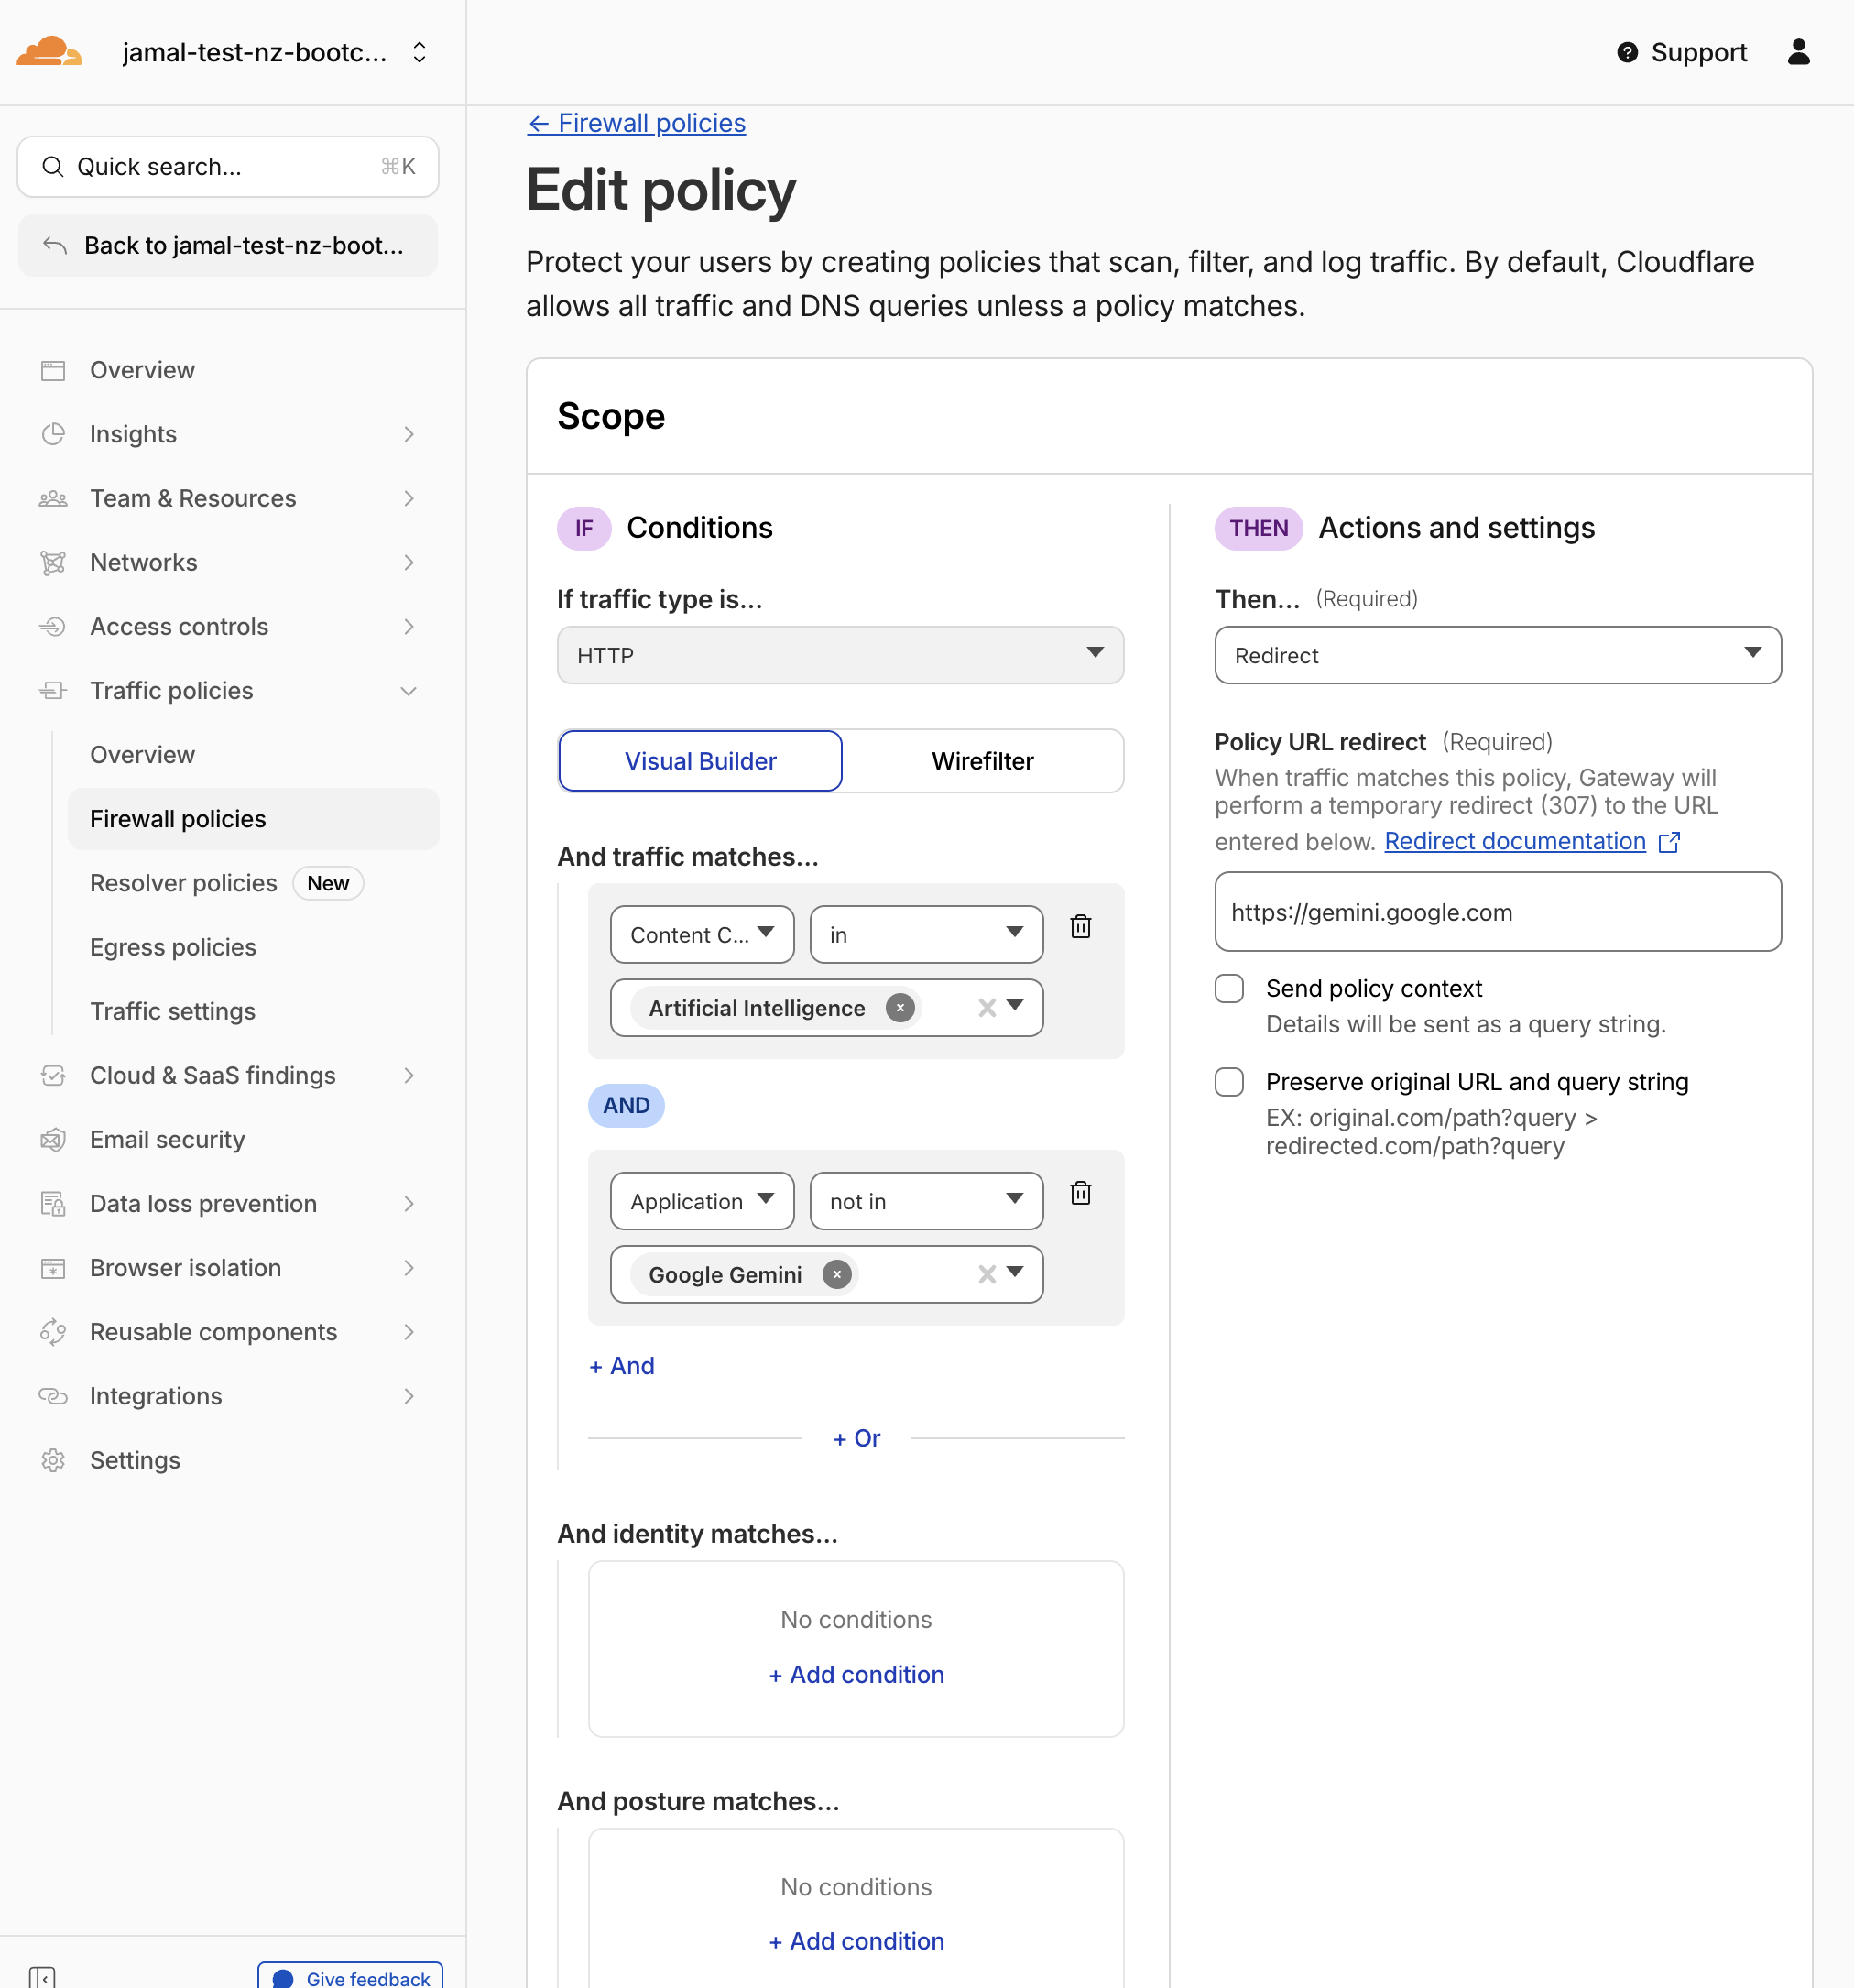Screen dimensions: 1854x1988
Task: Click the Quick search field
Action: [x=228, y=166]
